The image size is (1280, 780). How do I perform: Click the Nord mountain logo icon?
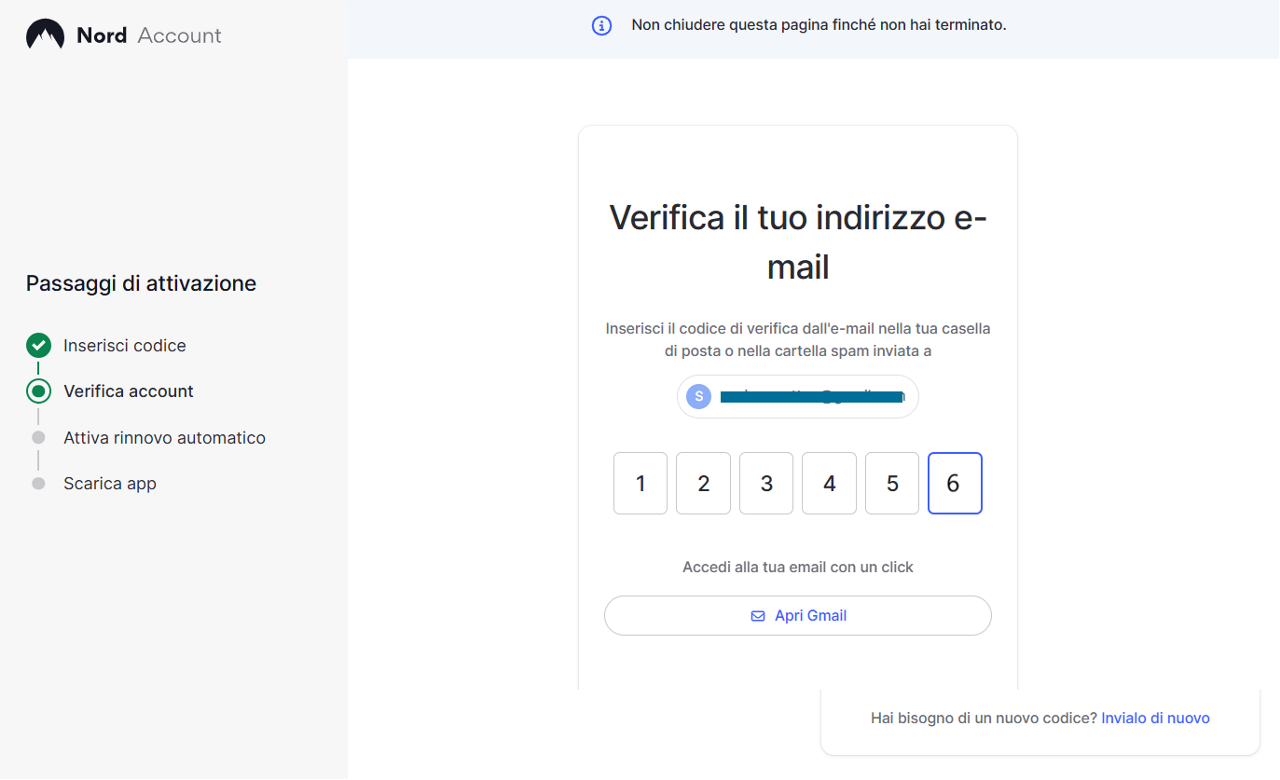click(45, 35)
